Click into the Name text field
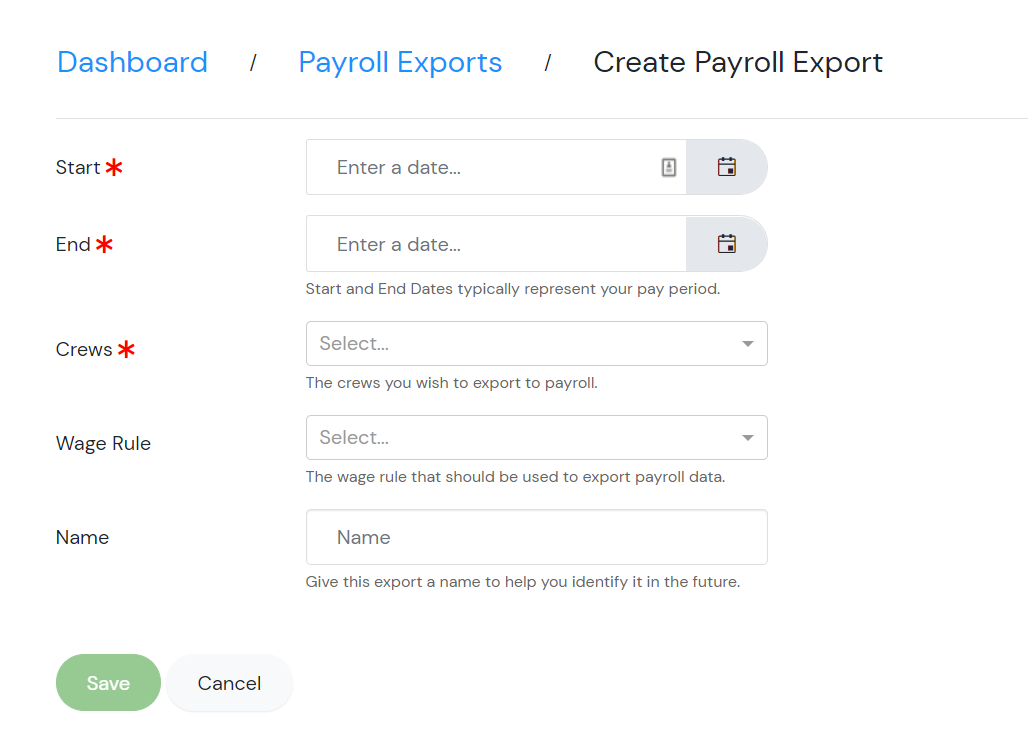The height and width of the screenshot is (754, 1028). pos(536,537)
